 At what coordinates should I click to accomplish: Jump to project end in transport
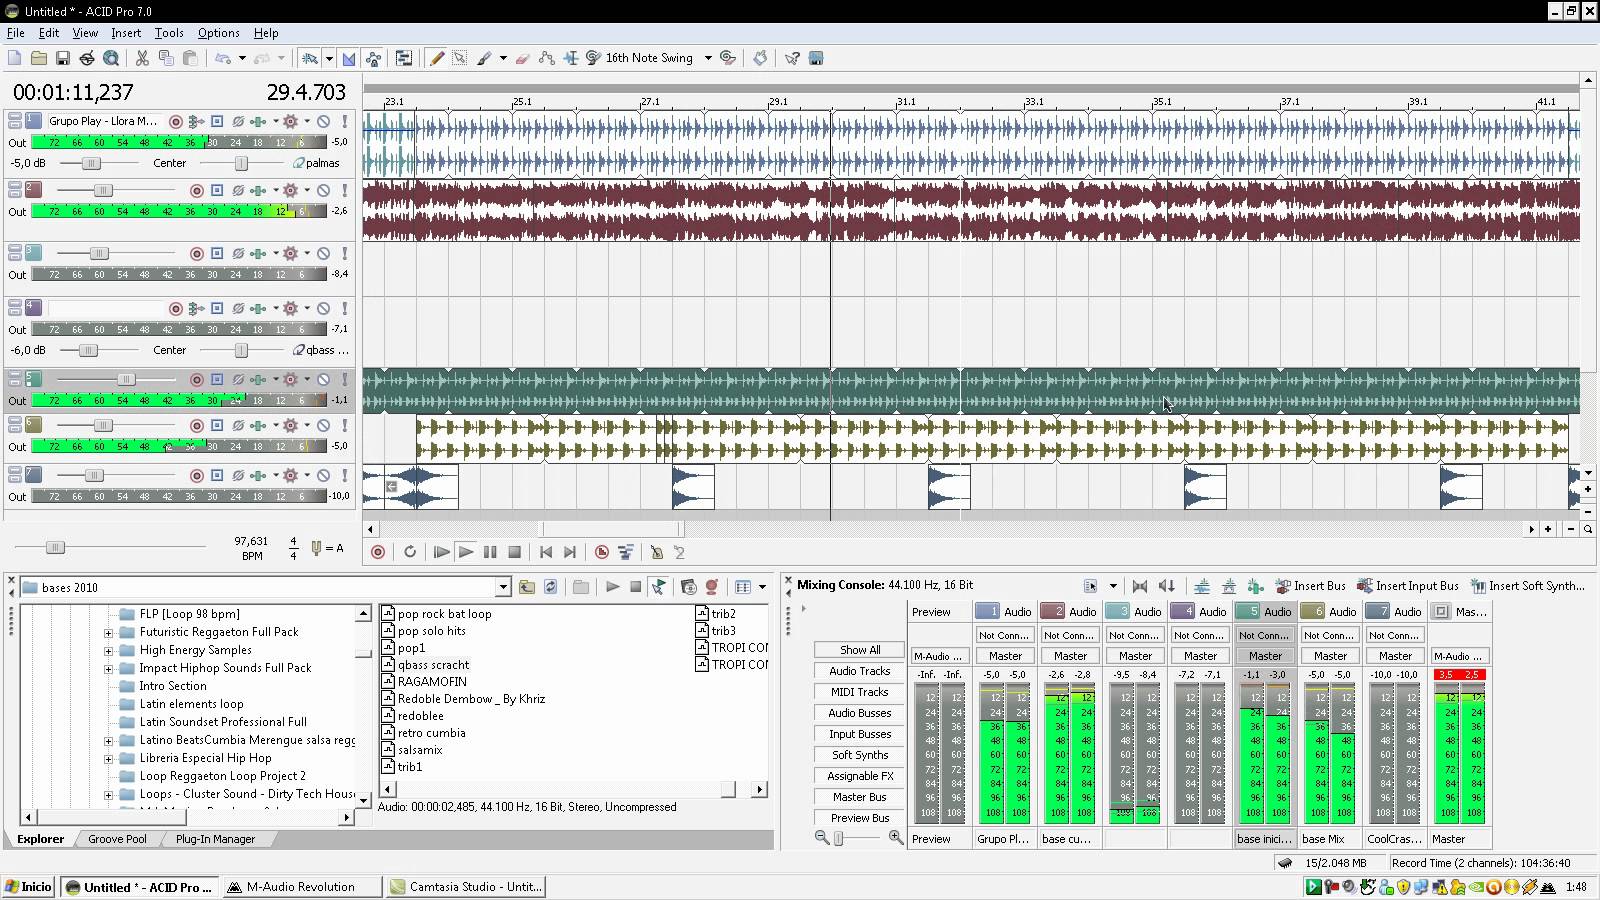coord(570,552)
